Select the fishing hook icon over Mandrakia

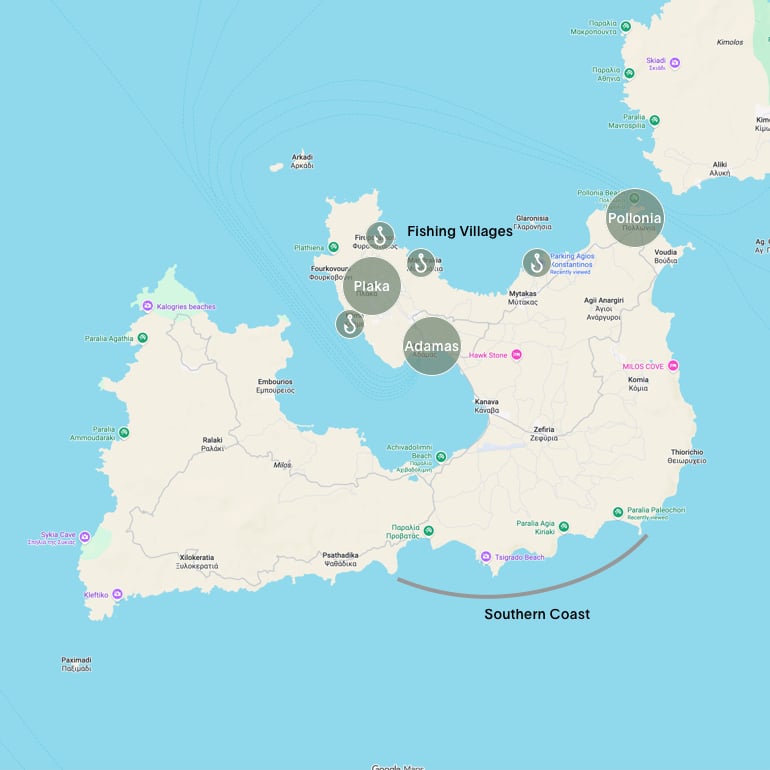(421, 263)
